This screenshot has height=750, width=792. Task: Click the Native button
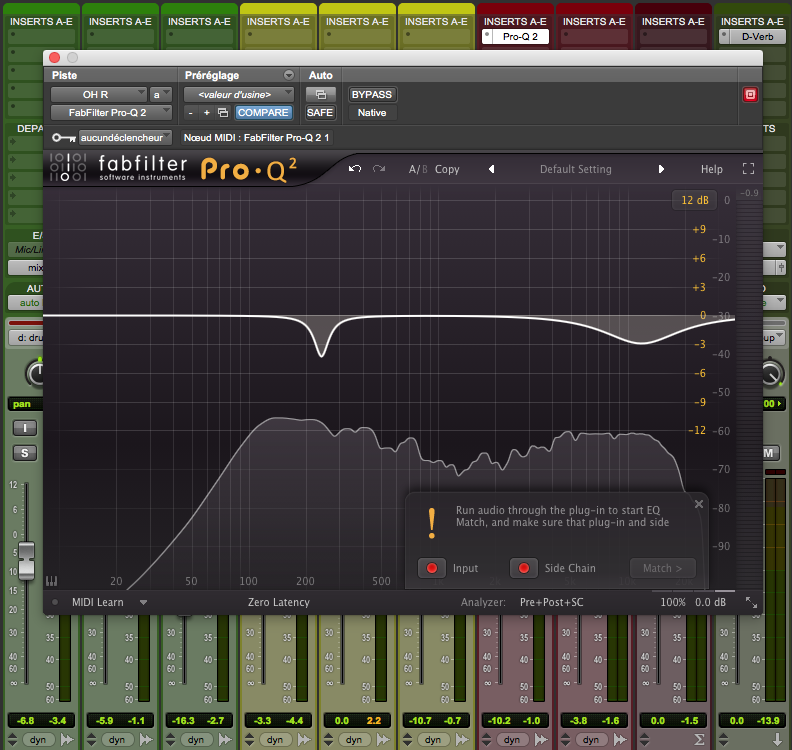(372, 113)
